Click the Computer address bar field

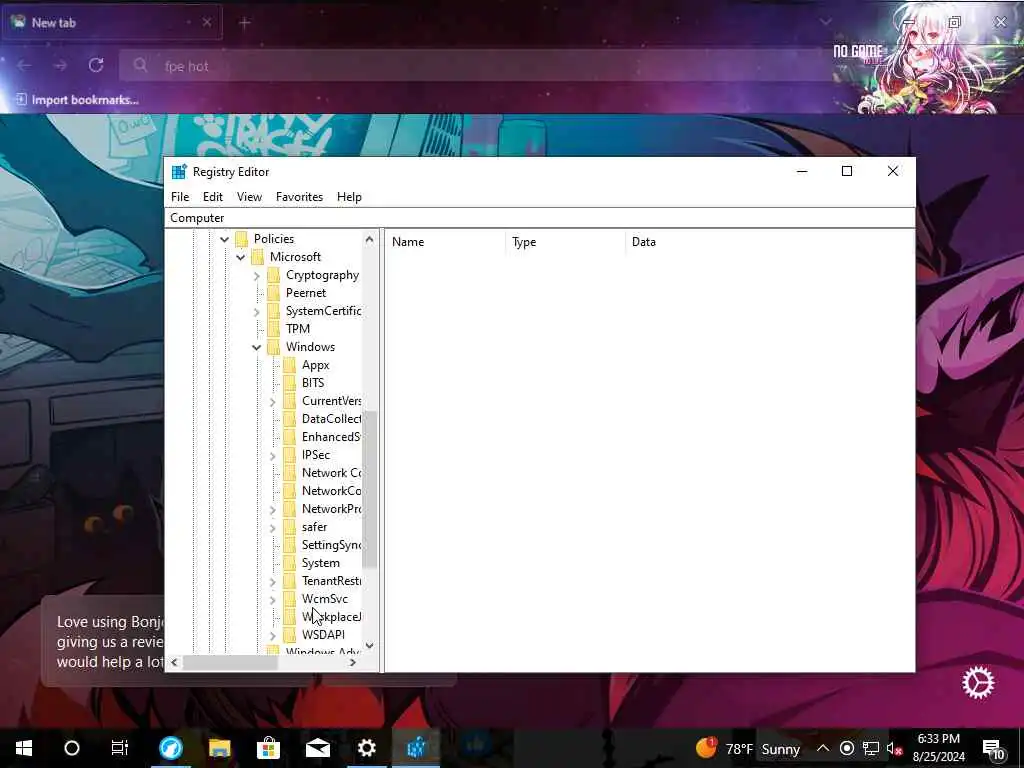(539, 217)
